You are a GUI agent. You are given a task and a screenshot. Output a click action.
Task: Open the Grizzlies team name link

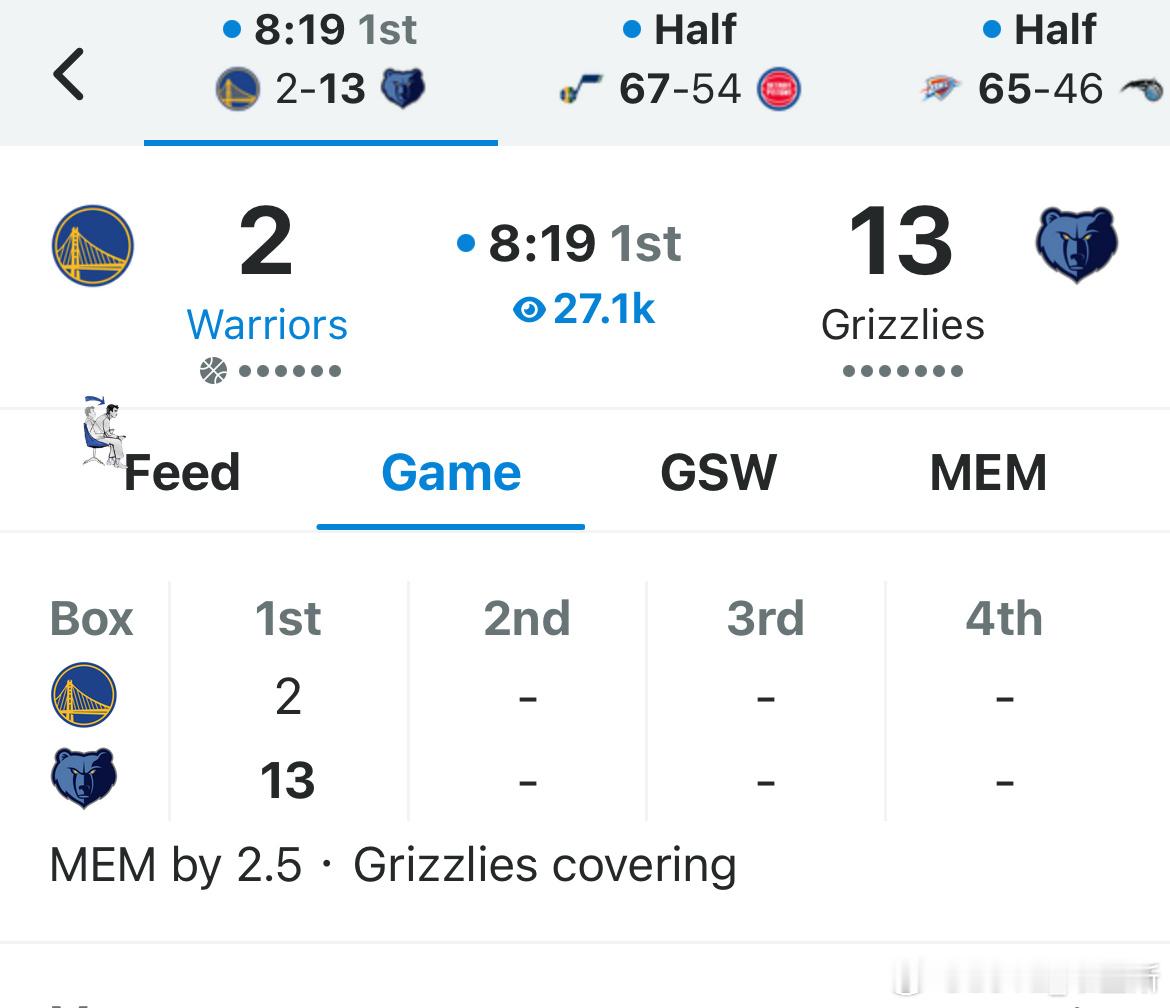pos(903,325)
